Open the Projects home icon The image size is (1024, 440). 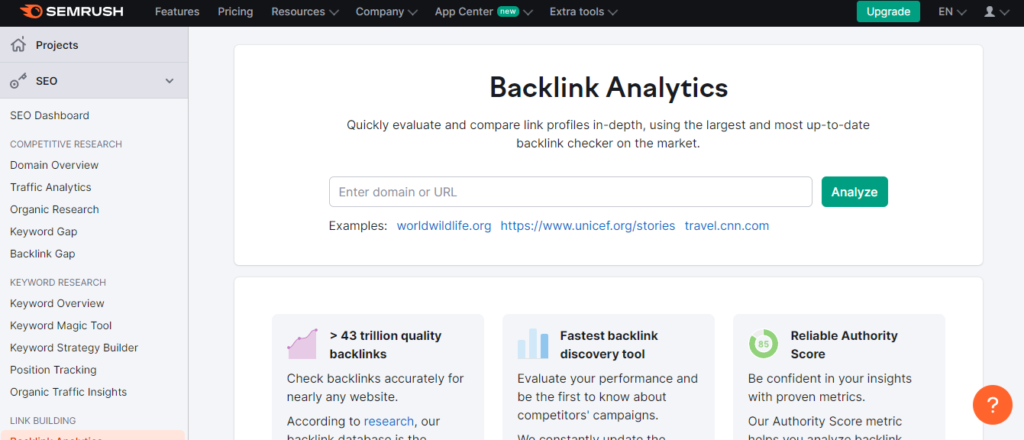click(18, 45)
